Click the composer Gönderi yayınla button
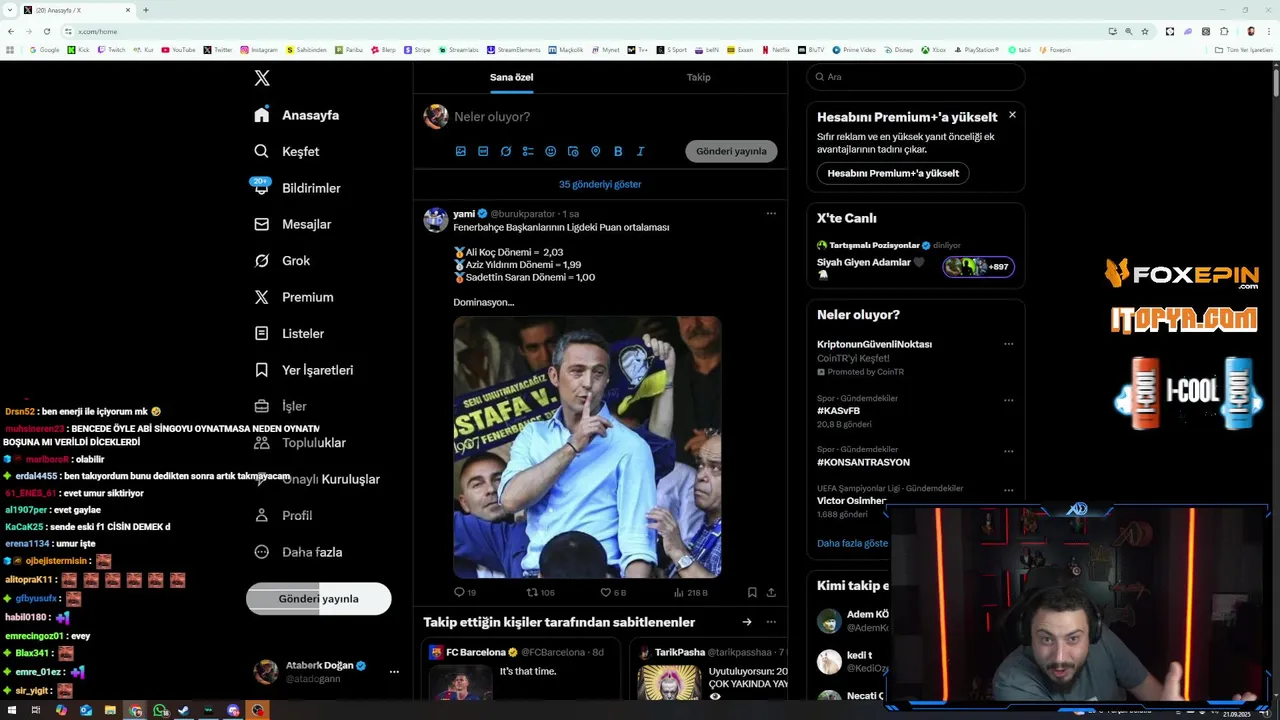The width and height of the screenshot is (1280, 720). [731, 151]
